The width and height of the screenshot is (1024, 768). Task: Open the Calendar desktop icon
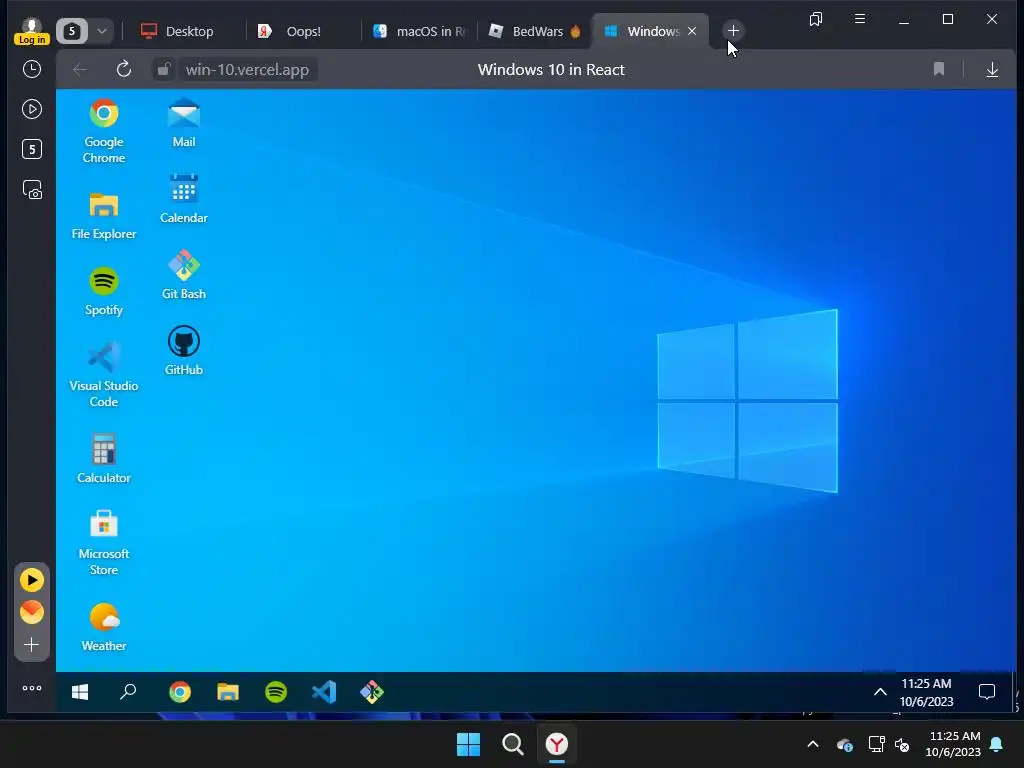click(184, 199)
